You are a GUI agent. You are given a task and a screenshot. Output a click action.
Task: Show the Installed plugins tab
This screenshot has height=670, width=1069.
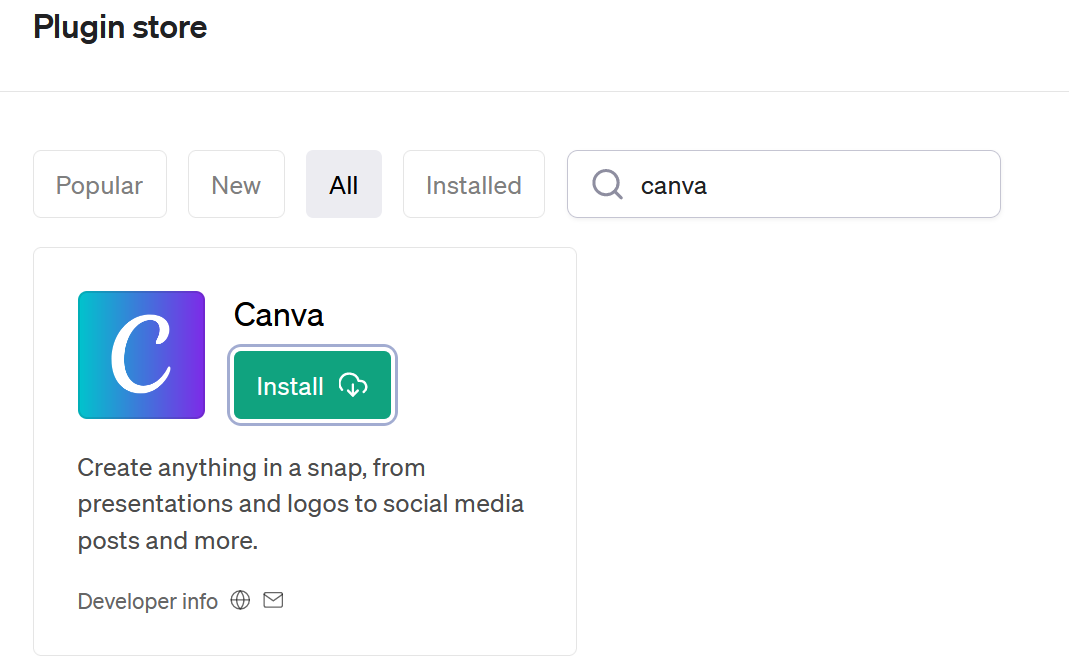click(474, 184)
